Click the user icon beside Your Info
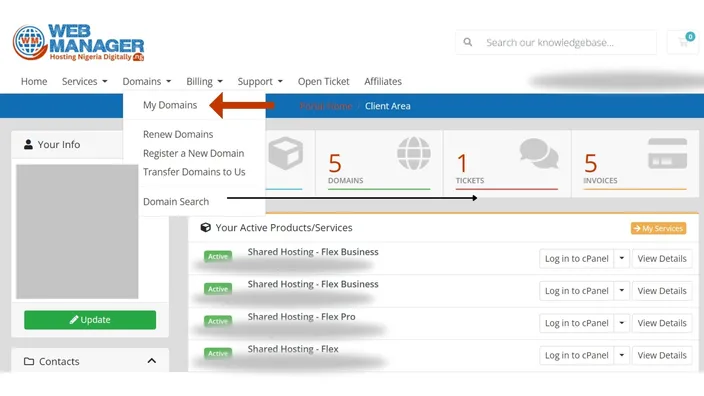The width and height of the screenshot is (704, 396). pos(28,144)
